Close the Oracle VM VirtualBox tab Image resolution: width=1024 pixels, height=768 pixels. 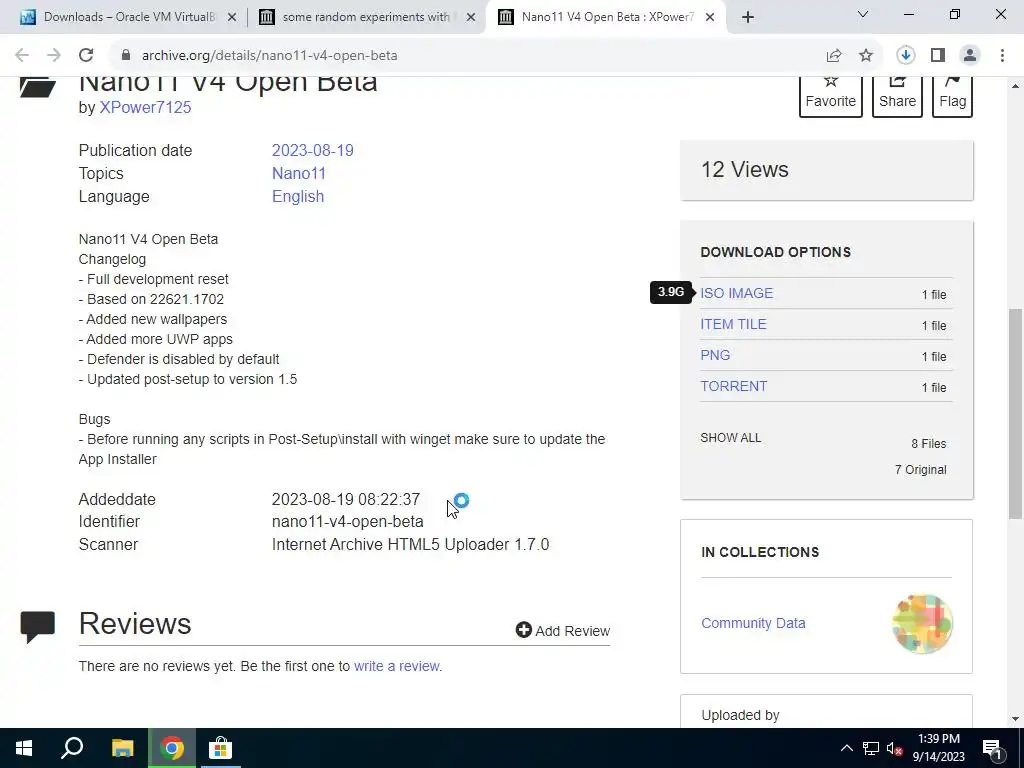click(x=232, y=17)
